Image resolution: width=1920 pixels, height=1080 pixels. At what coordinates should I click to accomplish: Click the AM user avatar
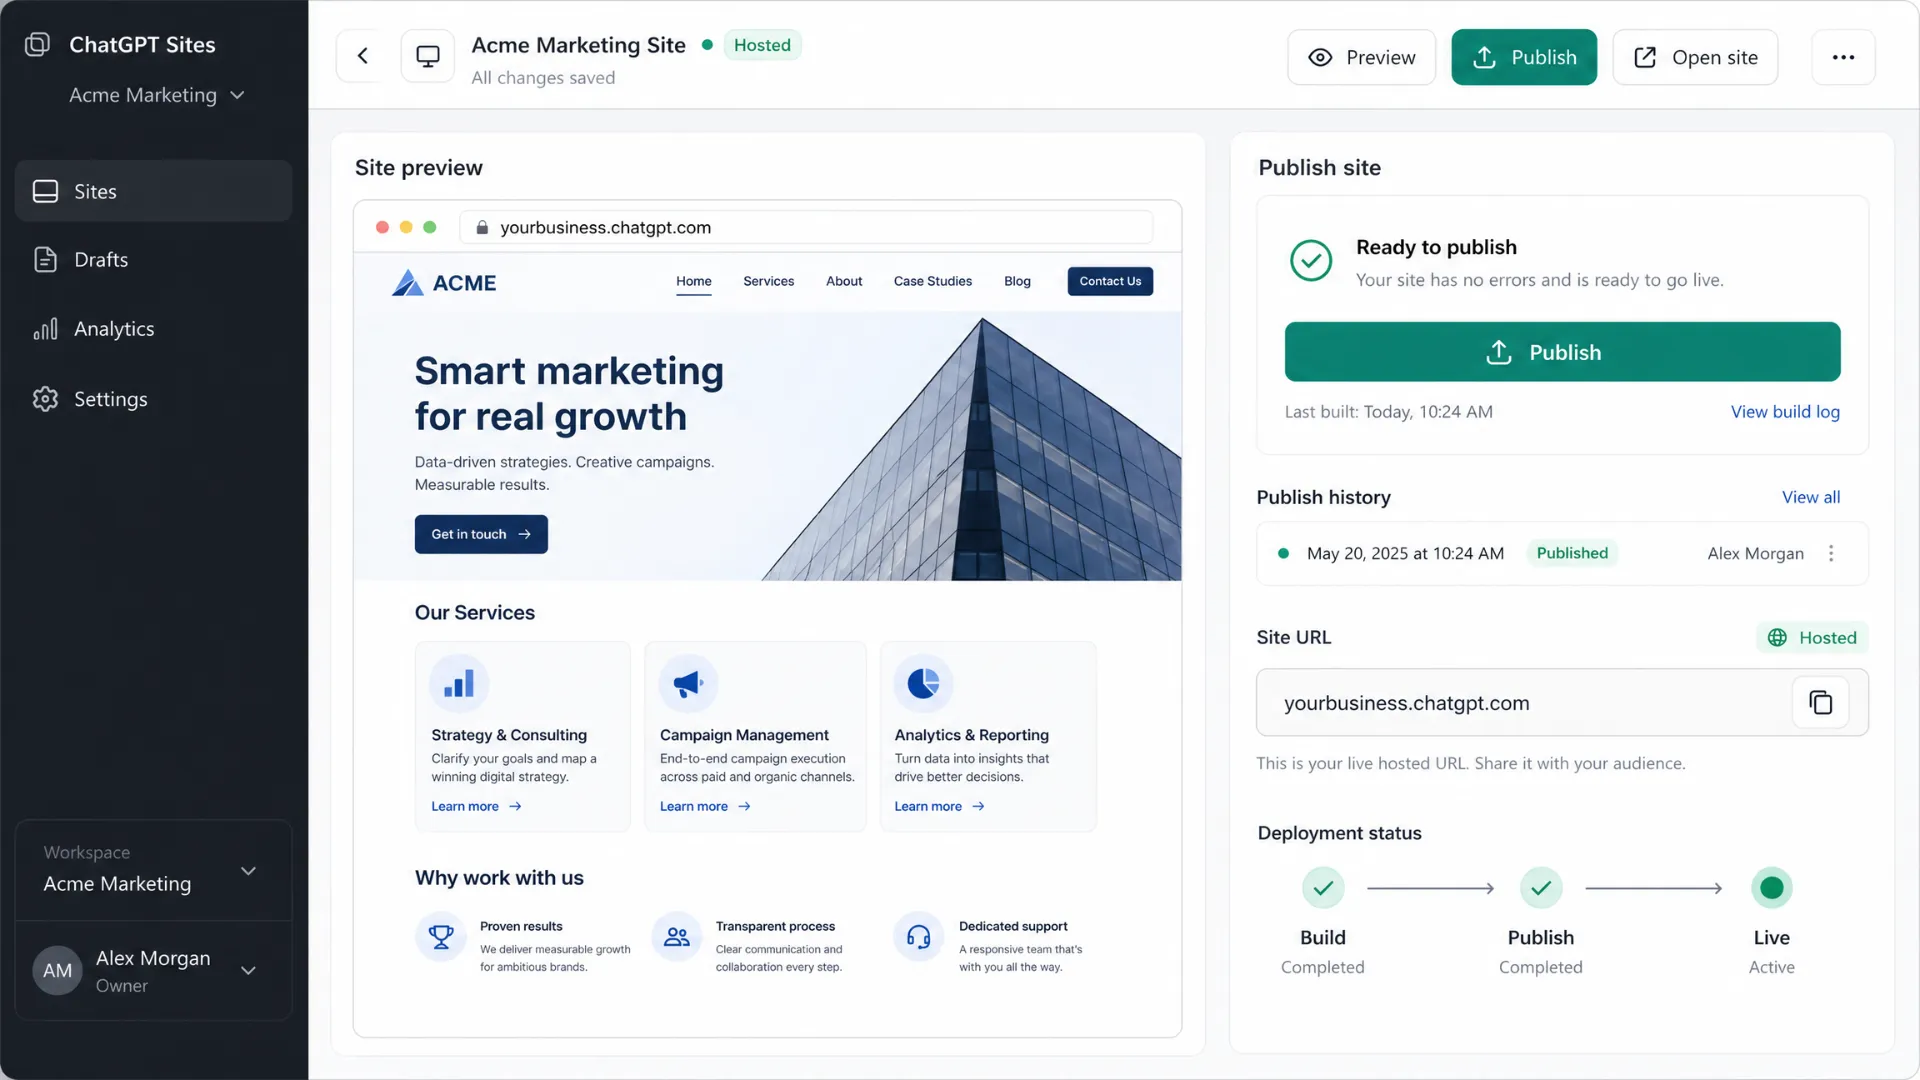(x=58, y=970)
